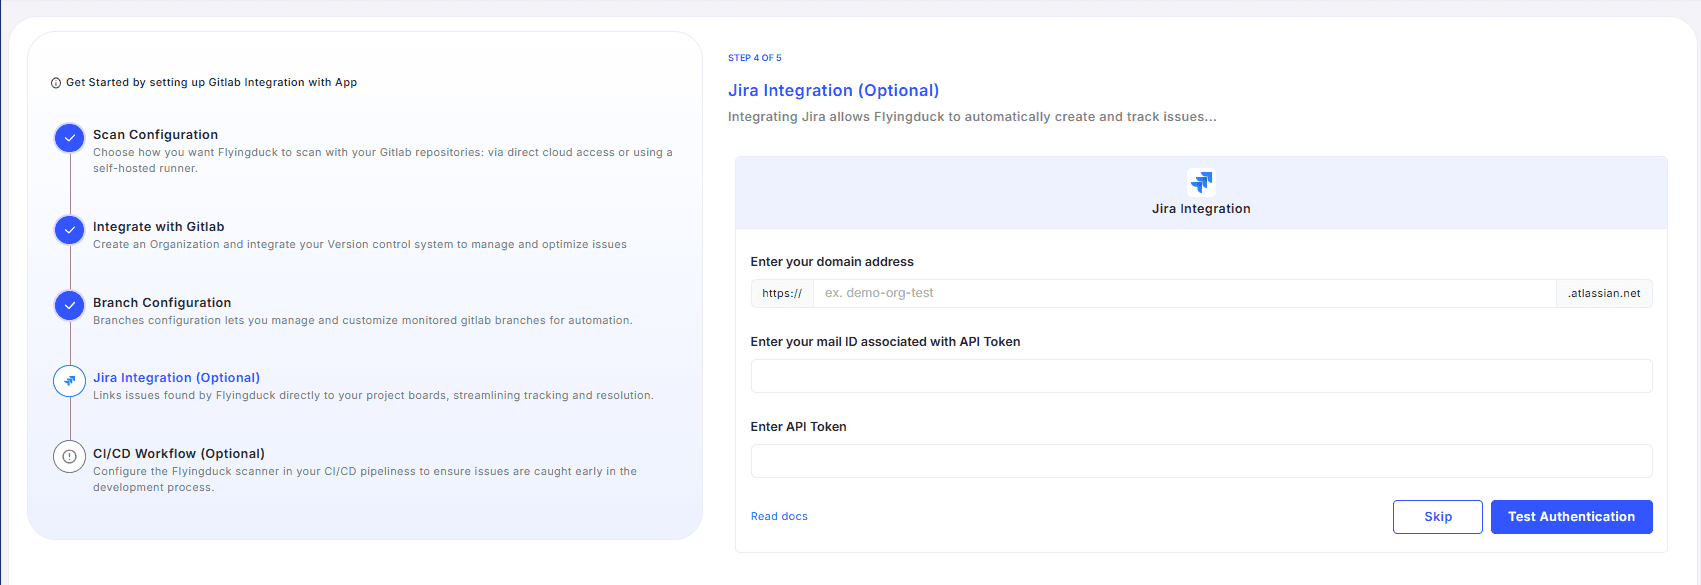Open CI/CD Workflow (Optional) step
The width and height of the screenshot is (1701, 585).
pos(179,453)
